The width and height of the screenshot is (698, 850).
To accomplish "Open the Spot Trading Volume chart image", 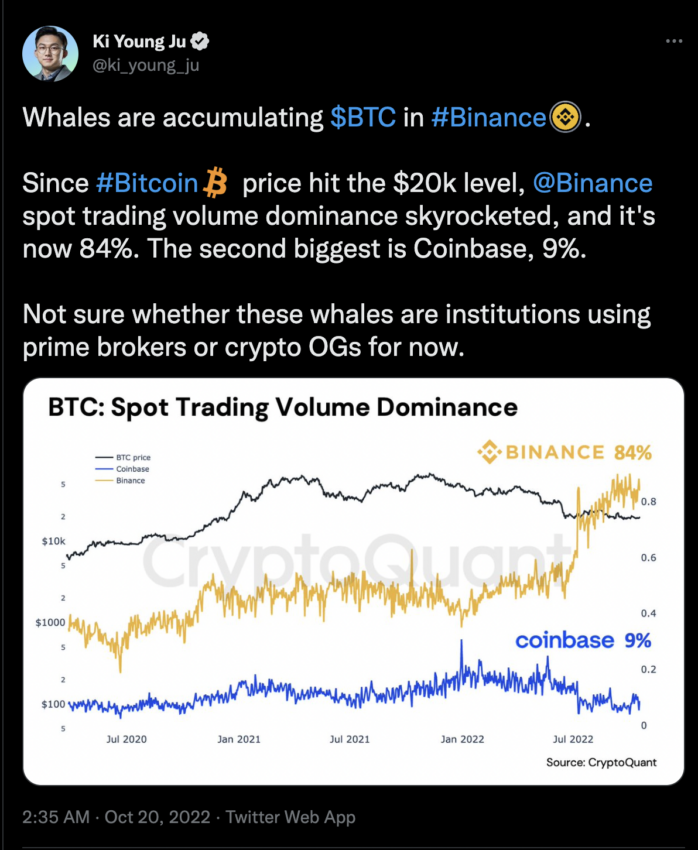I will pyautogui.click(x=353, y=581).
